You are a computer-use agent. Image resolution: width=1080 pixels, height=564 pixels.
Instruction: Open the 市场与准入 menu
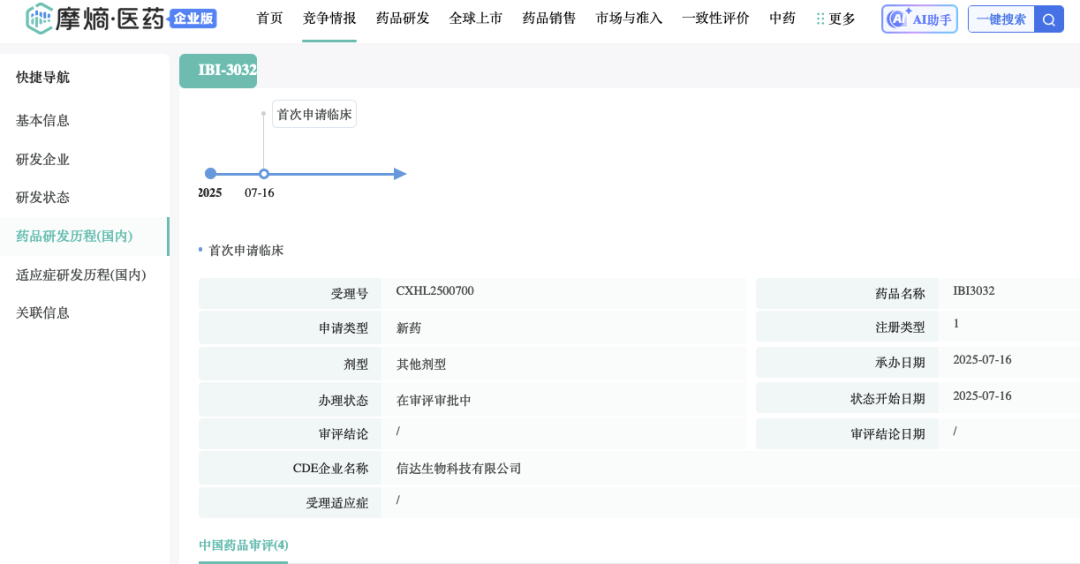629,19
